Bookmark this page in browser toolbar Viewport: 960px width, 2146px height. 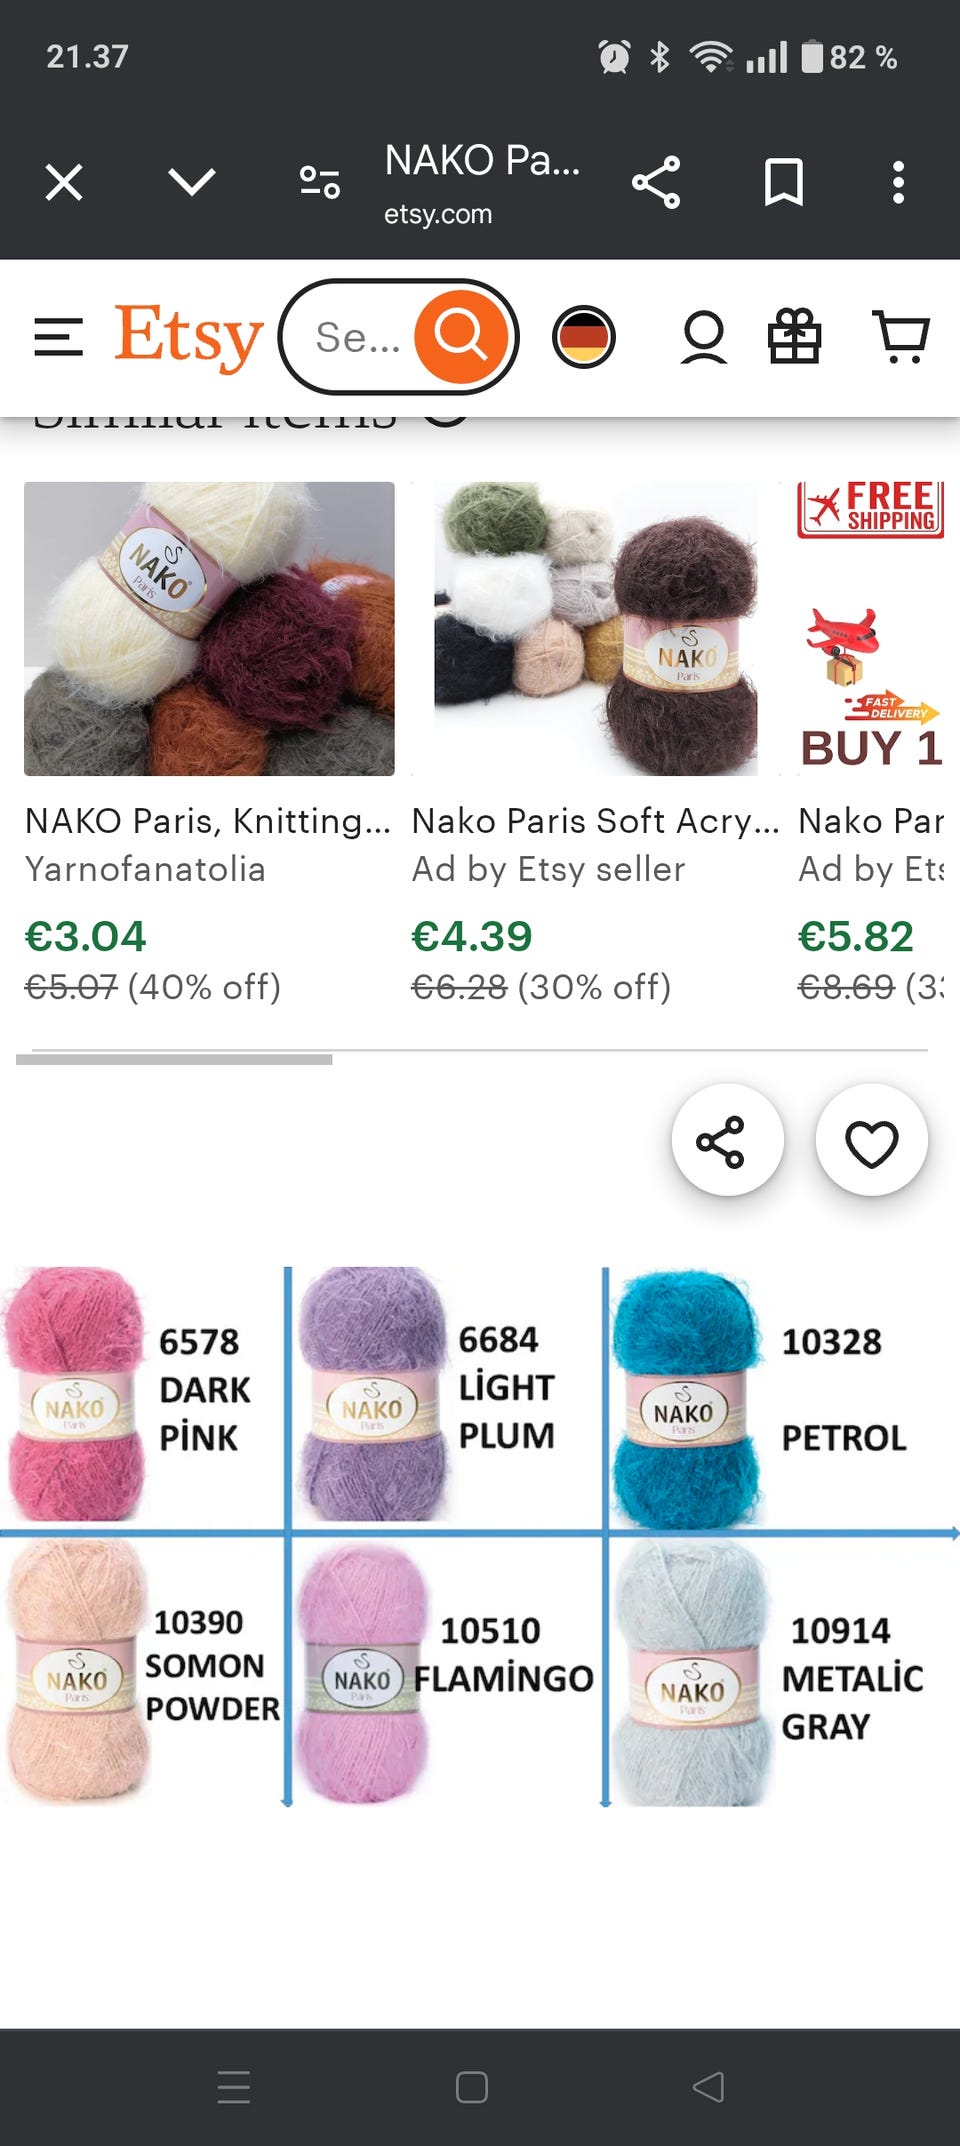coord(783,182)
